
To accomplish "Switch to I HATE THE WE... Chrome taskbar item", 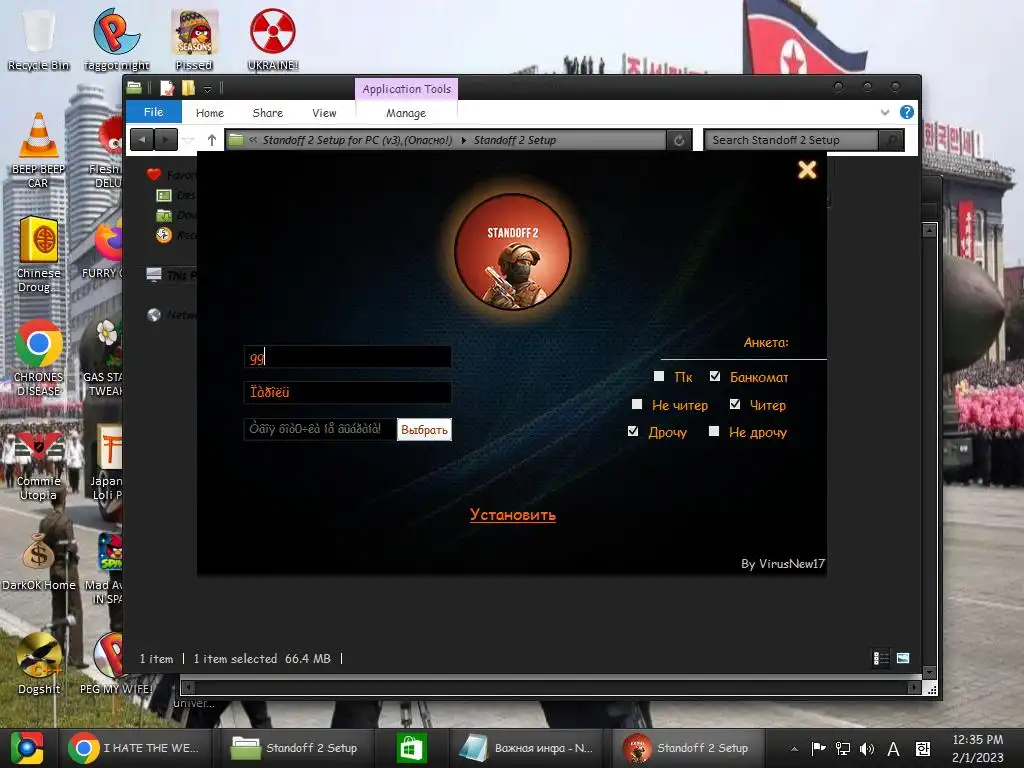I will [x=134, y=748].
